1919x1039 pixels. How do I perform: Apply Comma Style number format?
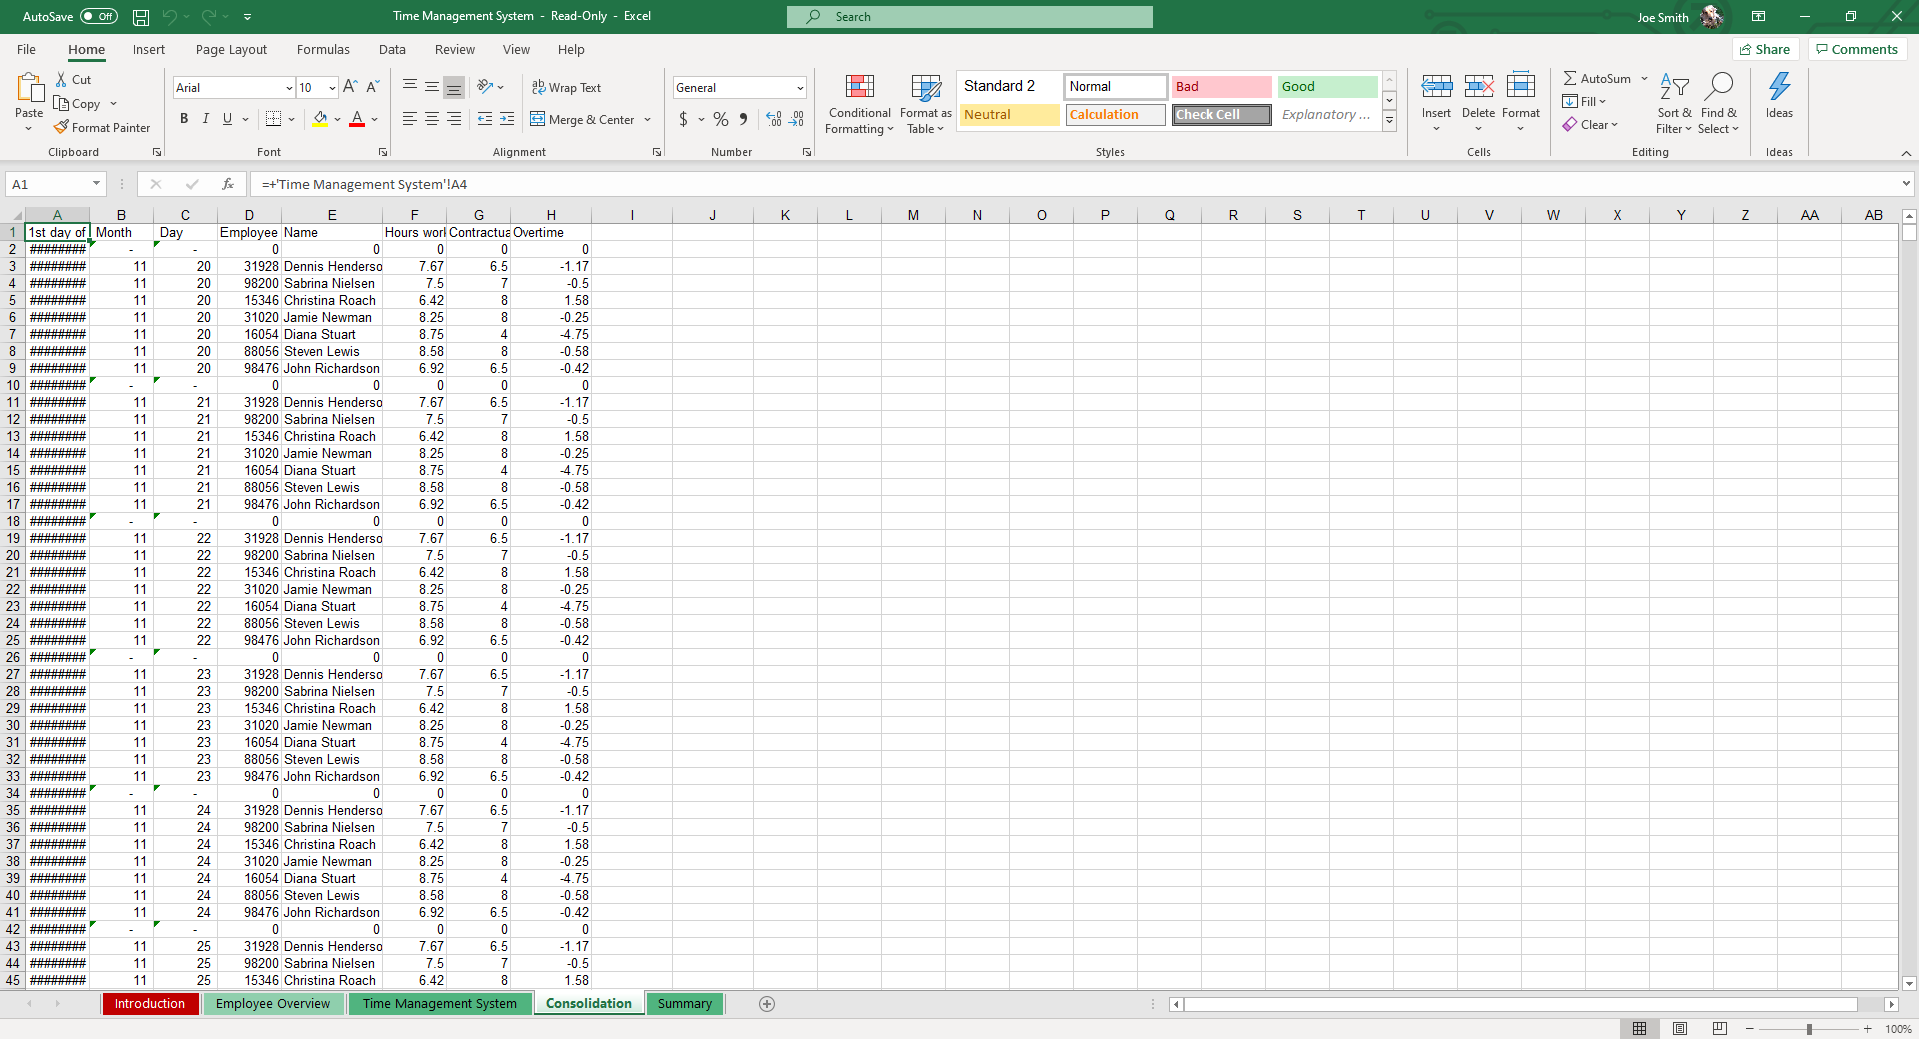(x=743, y=119)
